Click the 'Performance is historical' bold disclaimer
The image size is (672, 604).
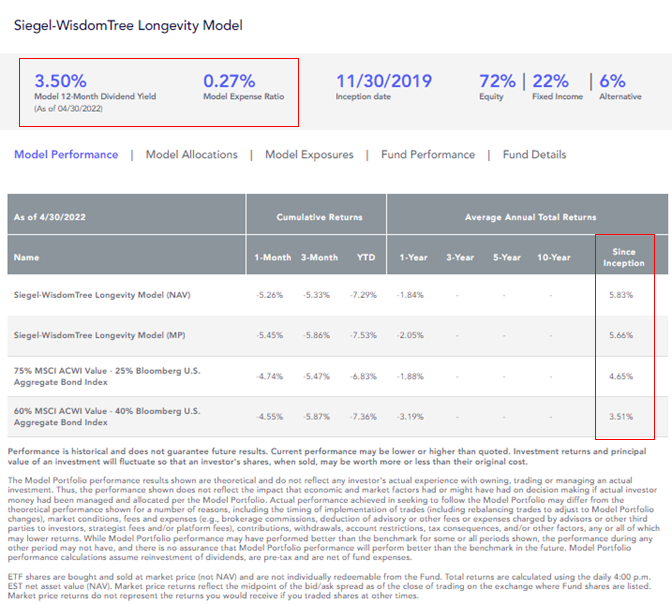(x=327, y=457)
